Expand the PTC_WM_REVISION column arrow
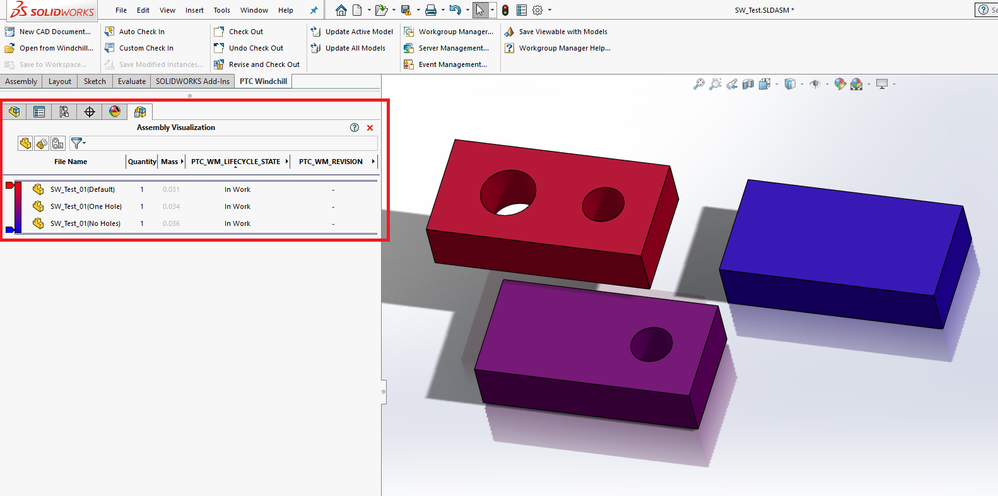The image size is (998, 496). [373, 161]
